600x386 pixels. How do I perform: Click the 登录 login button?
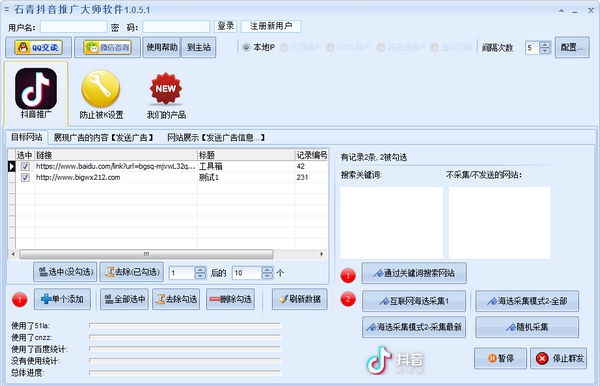[x=225, y=26]
